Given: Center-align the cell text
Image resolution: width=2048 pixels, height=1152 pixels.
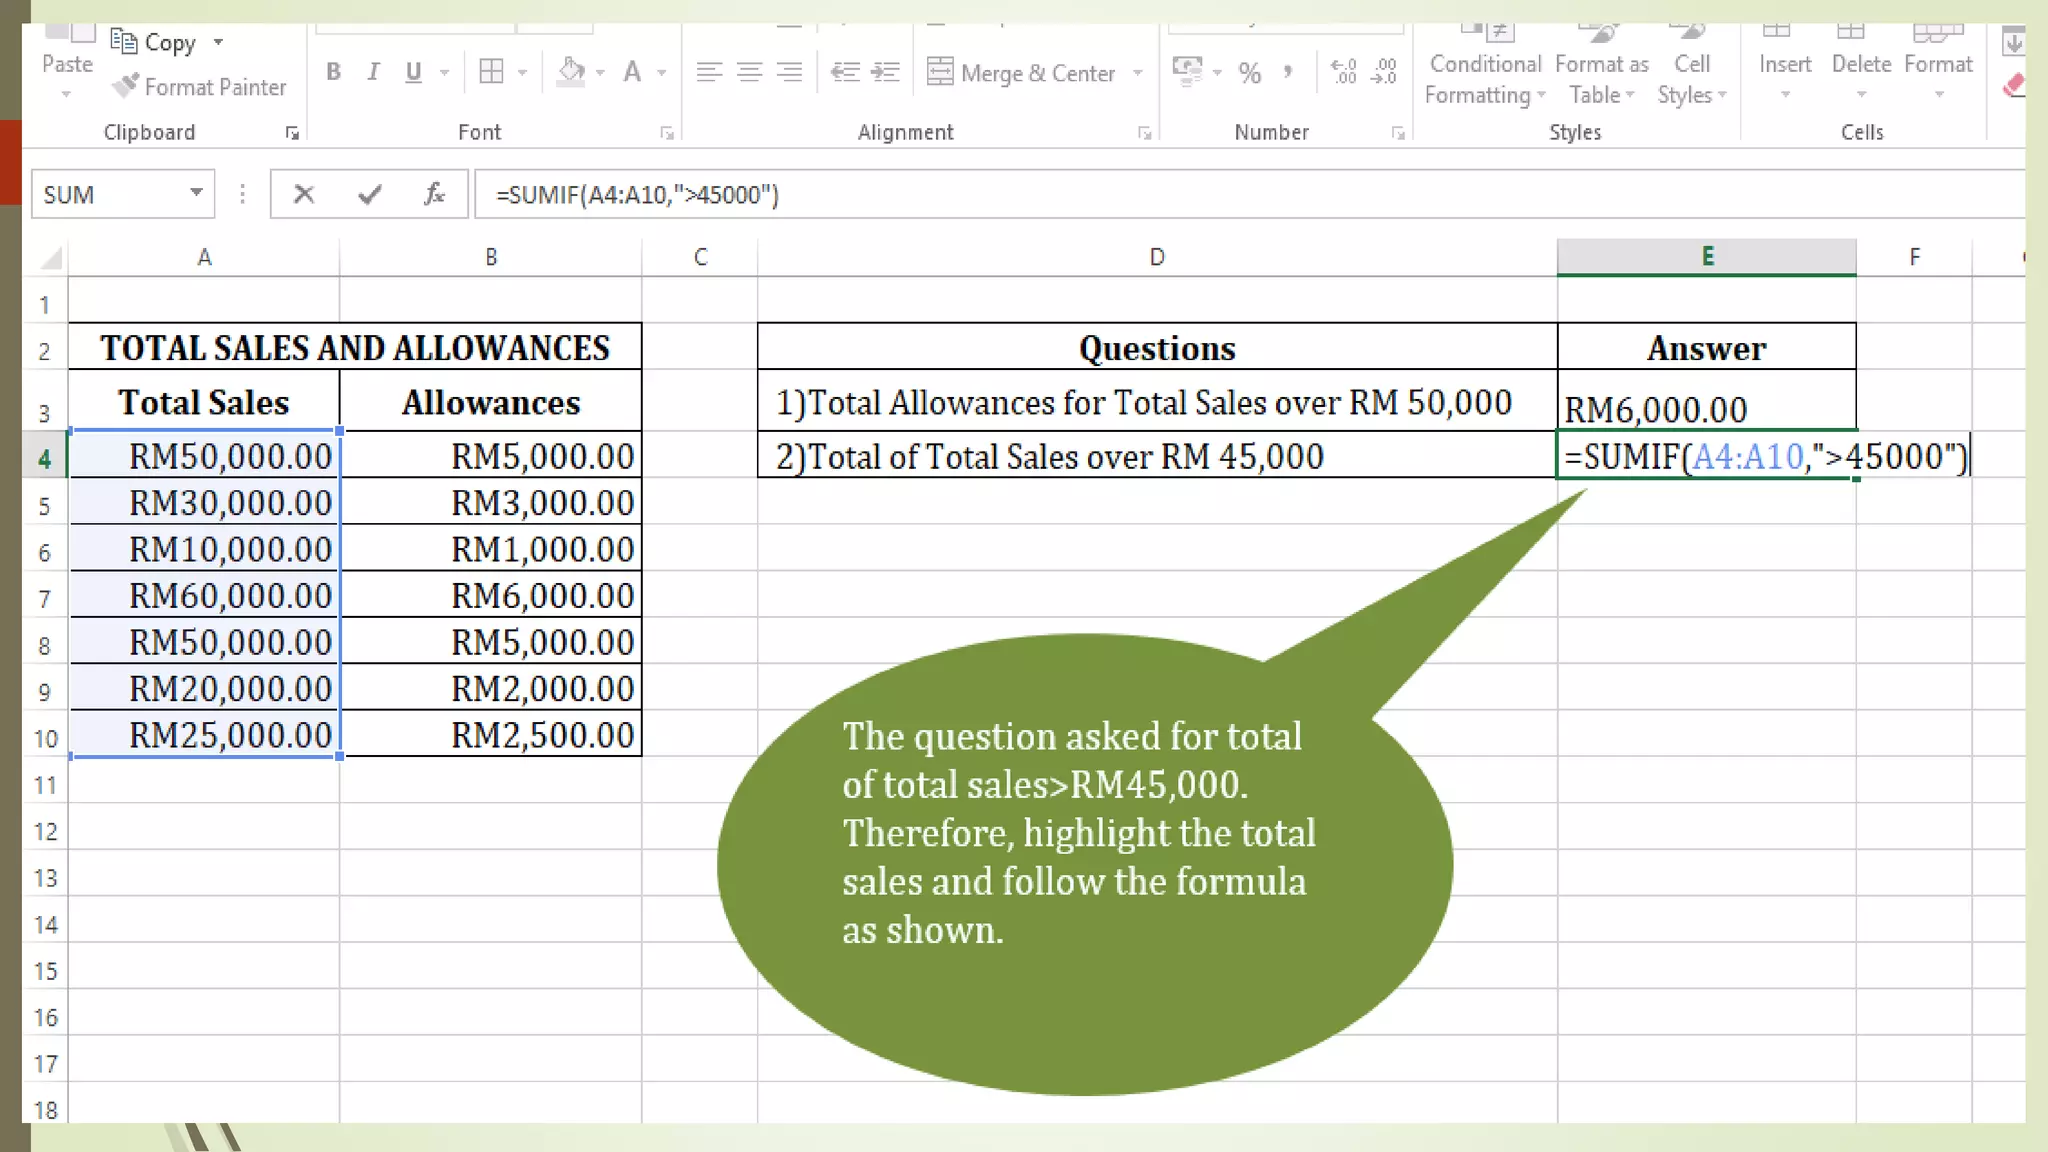Looking at the screenshot, I should pos(749,72).
